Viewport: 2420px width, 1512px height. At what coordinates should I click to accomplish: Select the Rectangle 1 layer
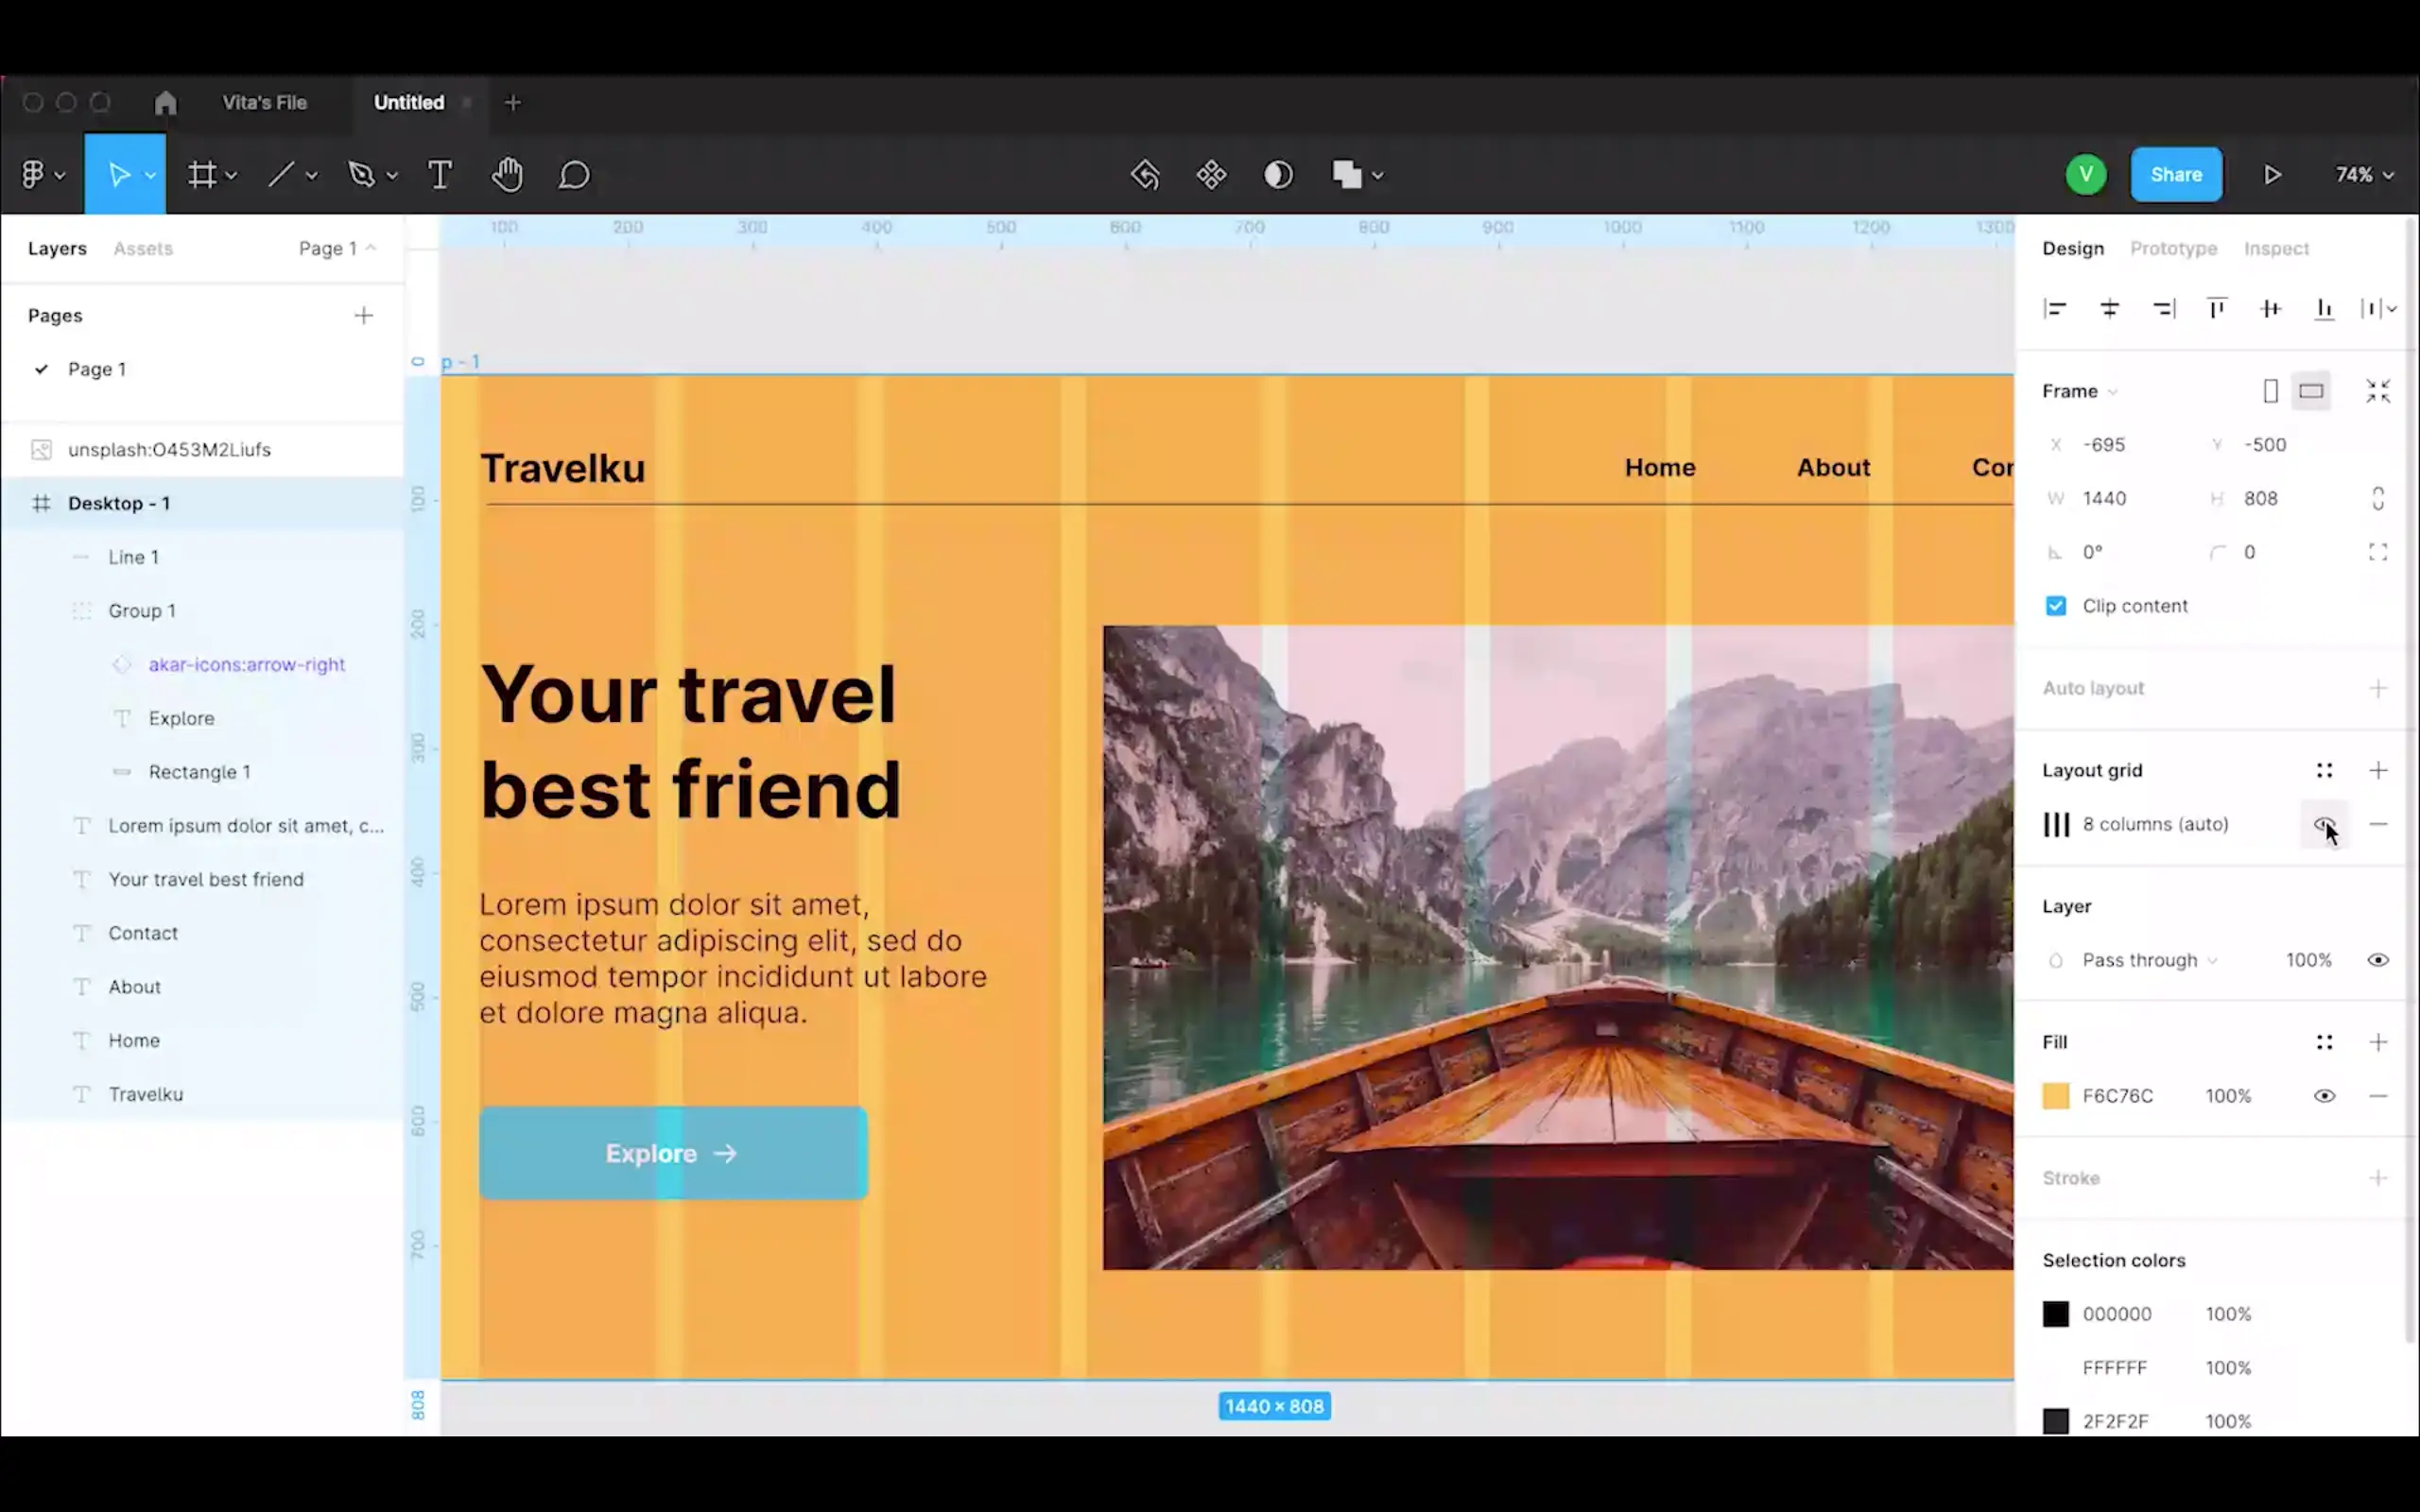[x=199, y=771]
